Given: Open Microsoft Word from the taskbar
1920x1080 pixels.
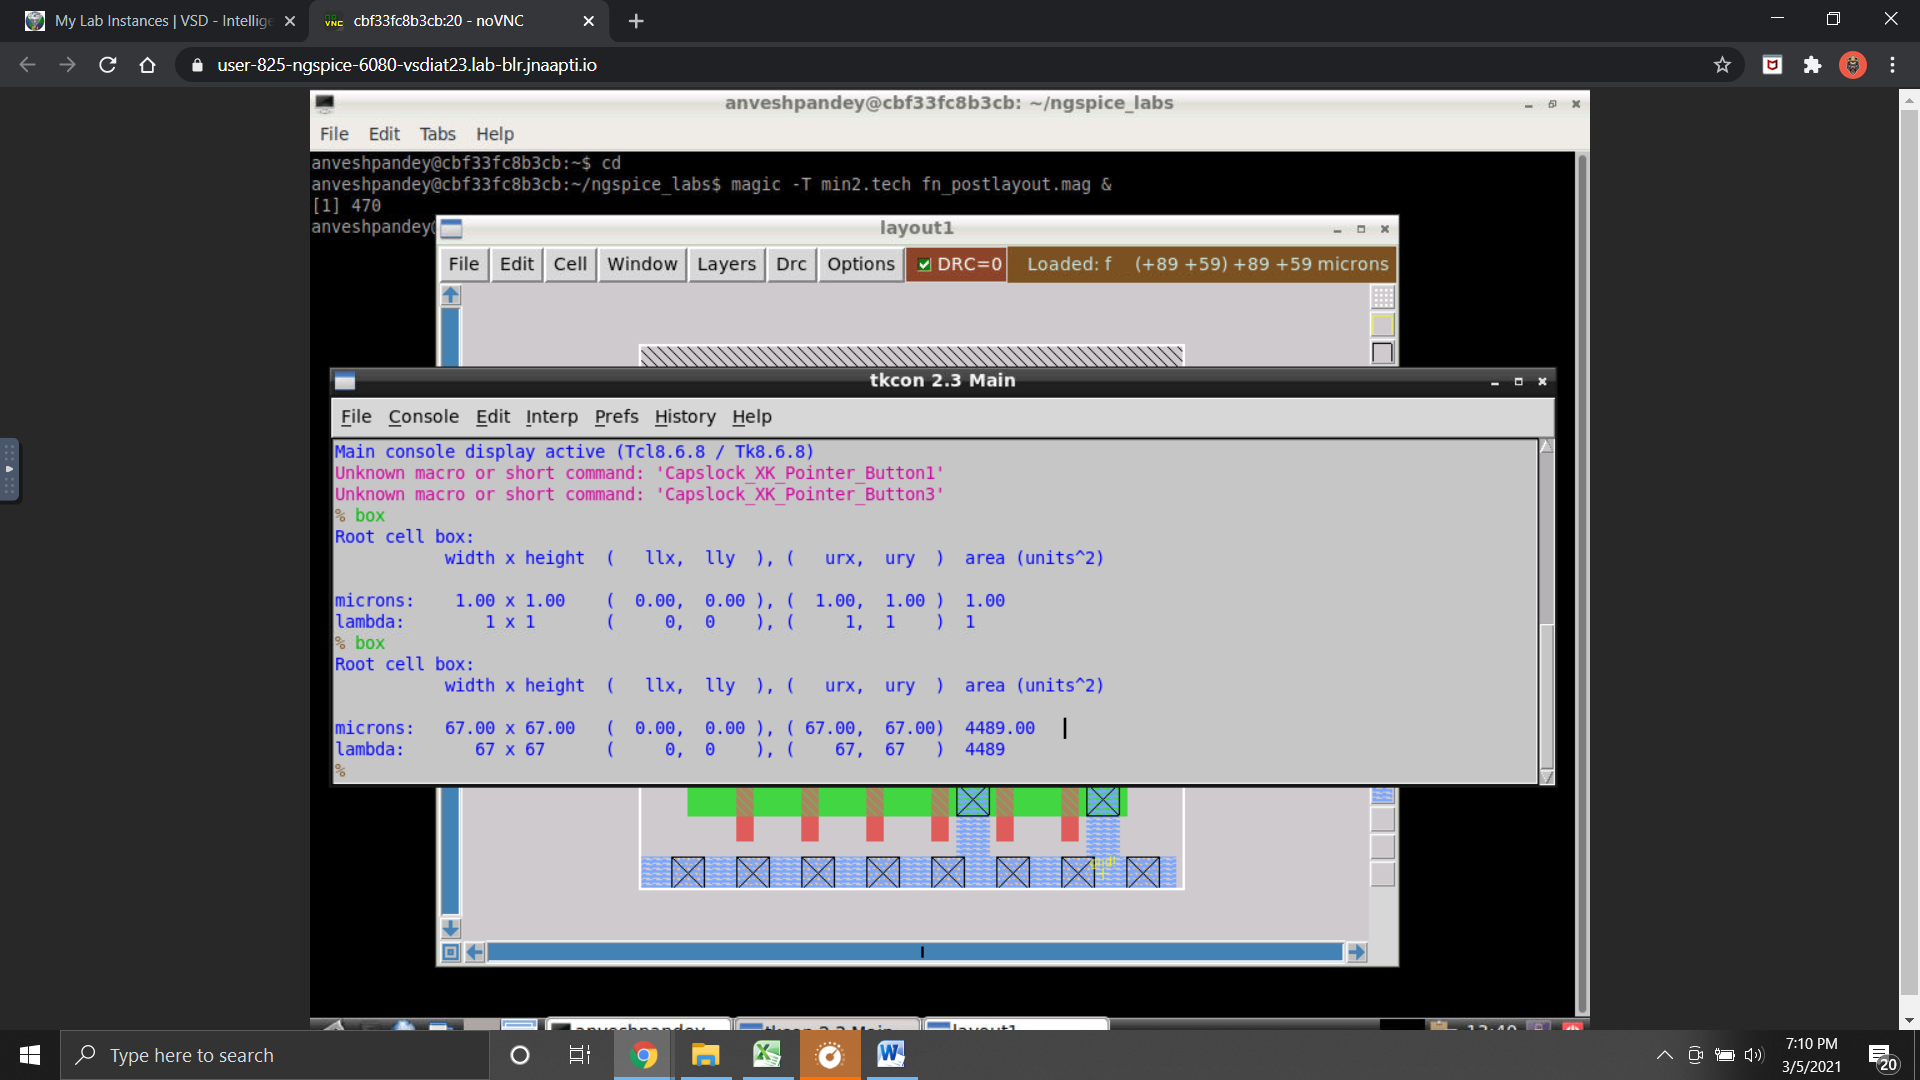Looking at the screenshot, I should 890,1054.
